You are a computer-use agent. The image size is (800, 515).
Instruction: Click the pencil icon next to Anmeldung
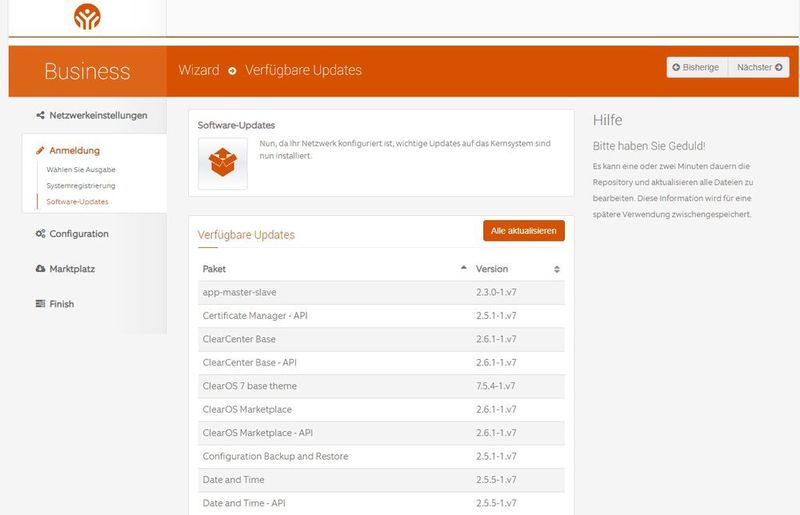tap(40, 151)
